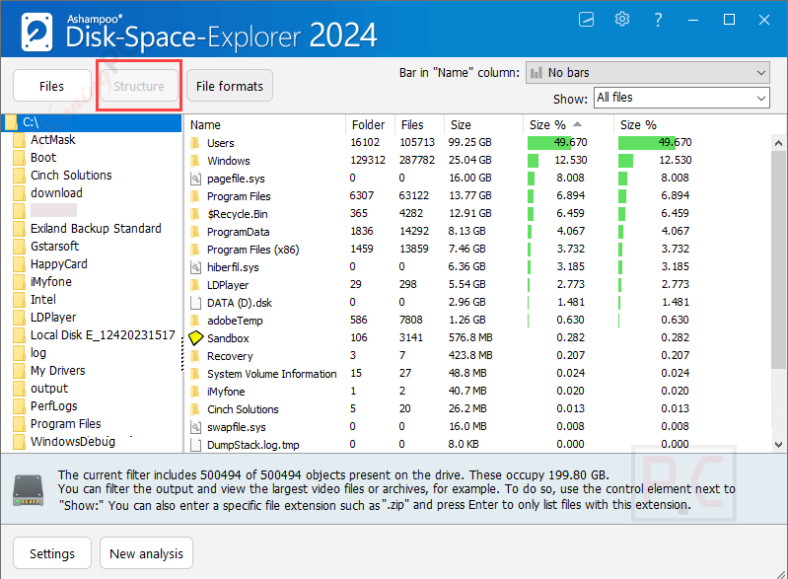Image resolution: width=788 pixels, height=579 pixels.
Task: Click the ProgramData folder icon in list
Action: tap(195, 232)
